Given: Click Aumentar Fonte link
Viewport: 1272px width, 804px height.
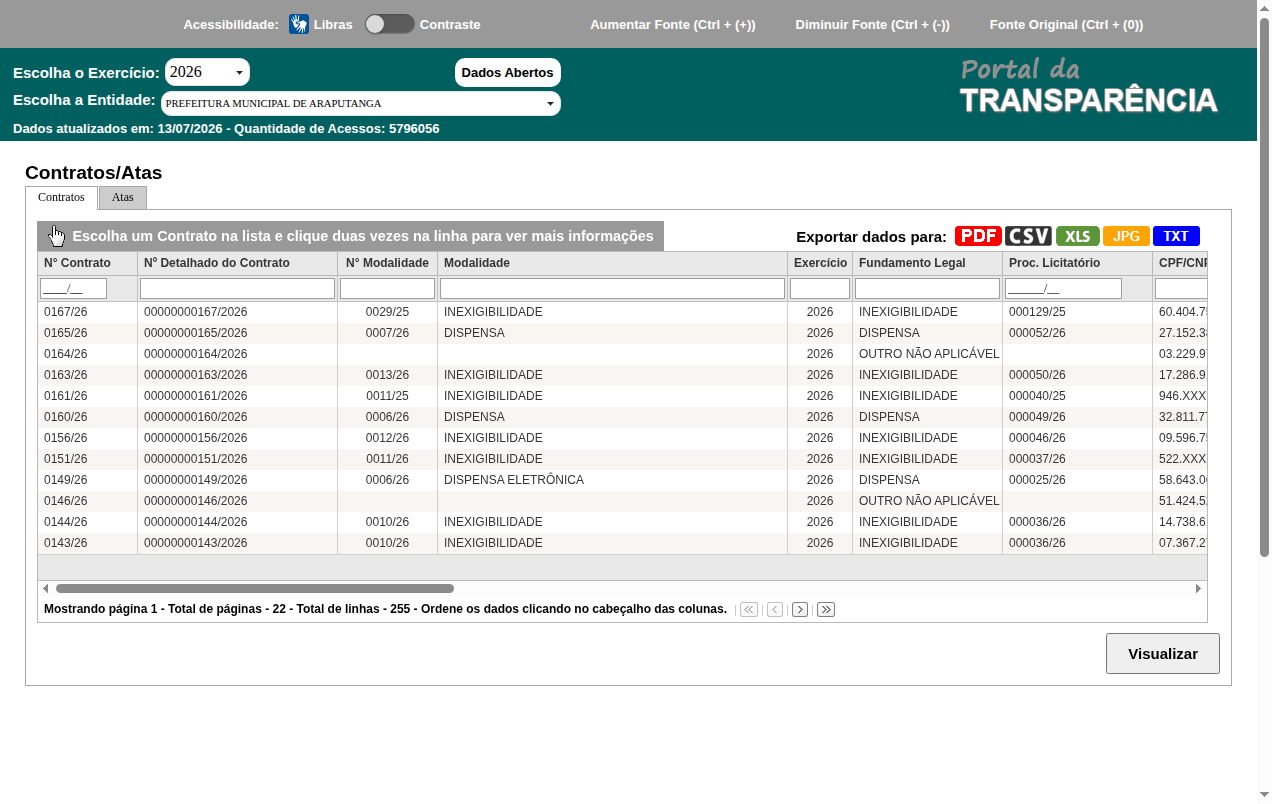Looking at the screenshot, I should (673, 24).
